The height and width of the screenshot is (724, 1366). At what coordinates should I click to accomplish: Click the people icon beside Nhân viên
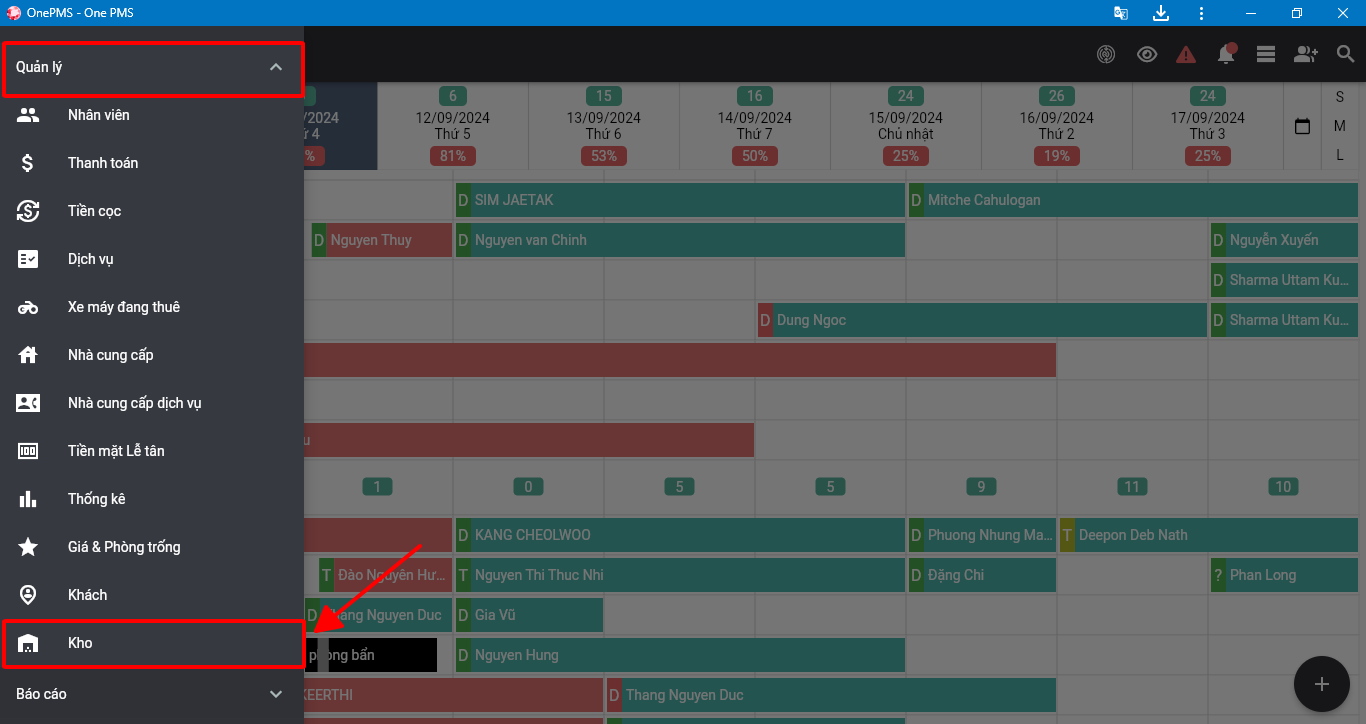pyautogui.click(x=28, y=115)
